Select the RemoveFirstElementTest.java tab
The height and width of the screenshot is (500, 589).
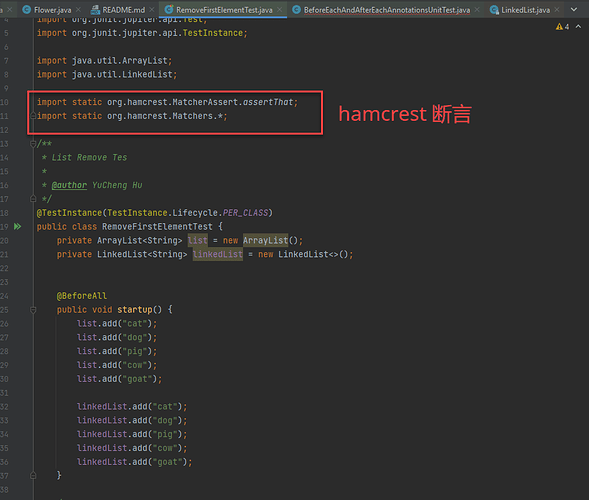pos(224,10)
